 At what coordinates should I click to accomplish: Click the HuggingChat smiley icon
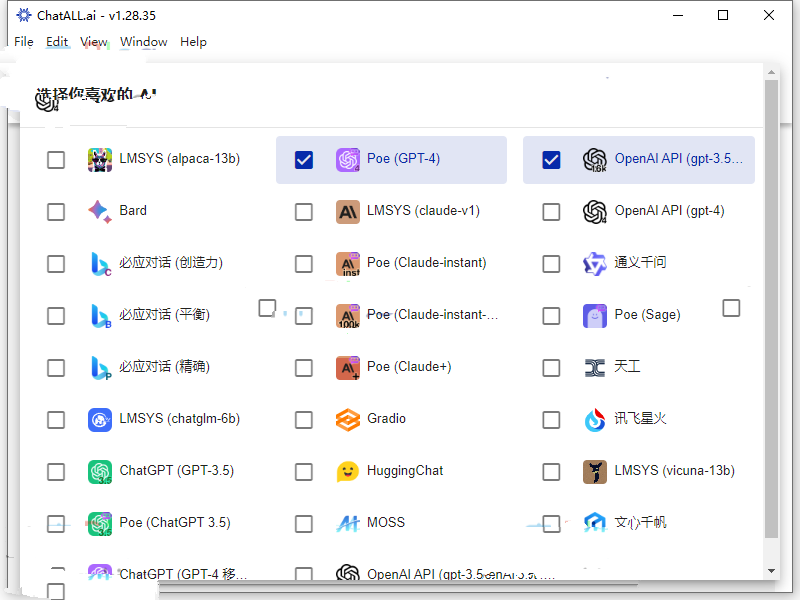348,471
